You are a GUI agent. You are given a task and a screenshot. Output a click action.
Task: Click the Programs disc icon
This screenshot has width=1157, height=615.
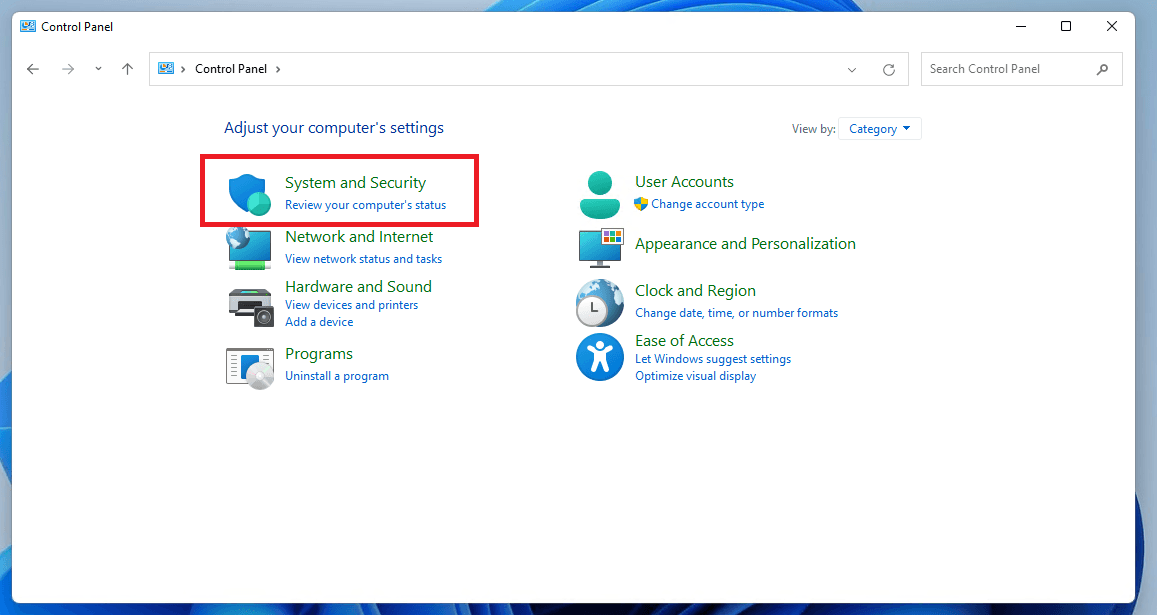[x=250, y=368]
